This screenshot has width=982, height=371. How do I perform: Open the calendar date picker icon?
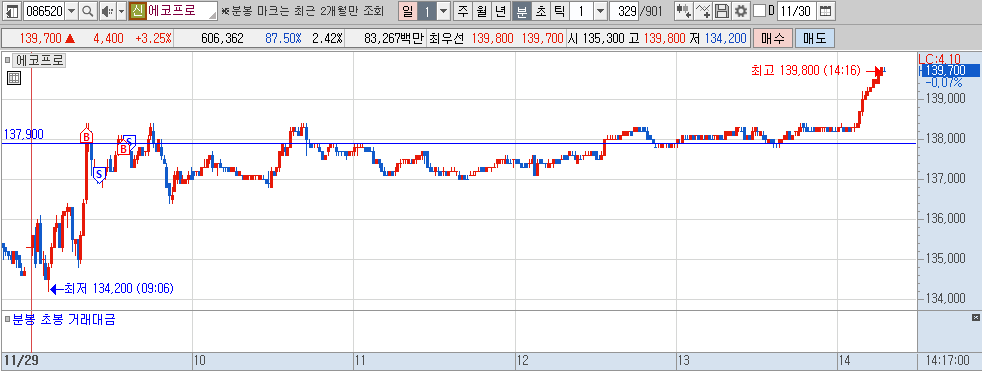pos(826,11)
